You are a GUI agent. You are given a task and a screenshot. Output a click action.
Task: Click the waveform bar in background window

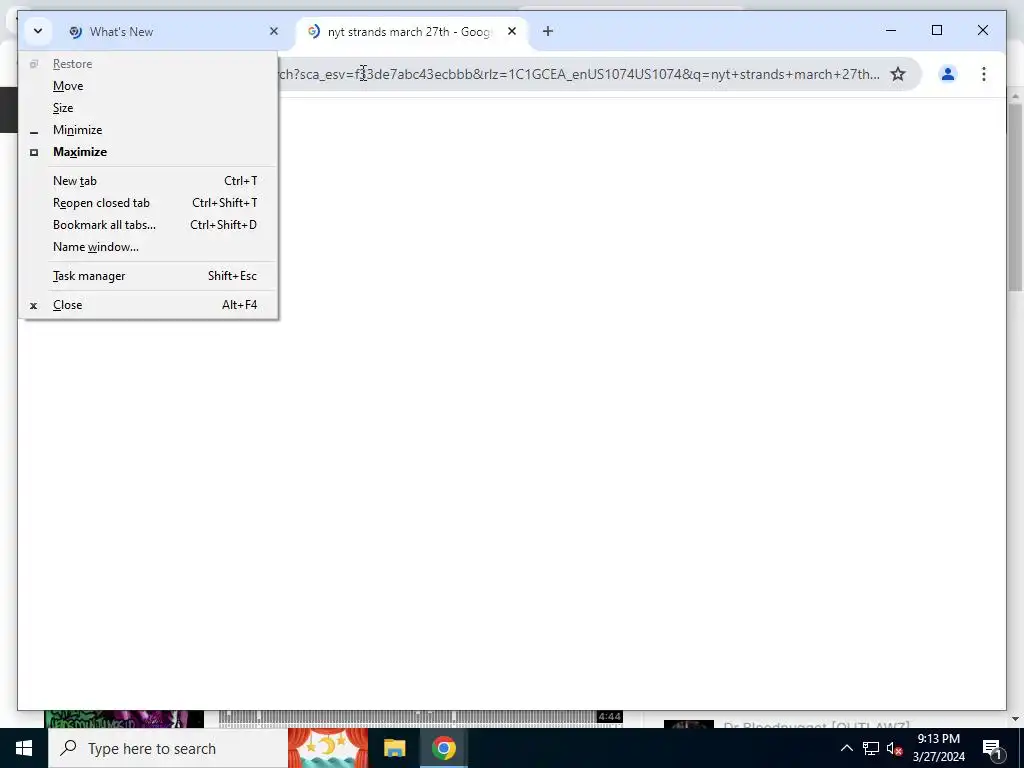click(420, 719)
